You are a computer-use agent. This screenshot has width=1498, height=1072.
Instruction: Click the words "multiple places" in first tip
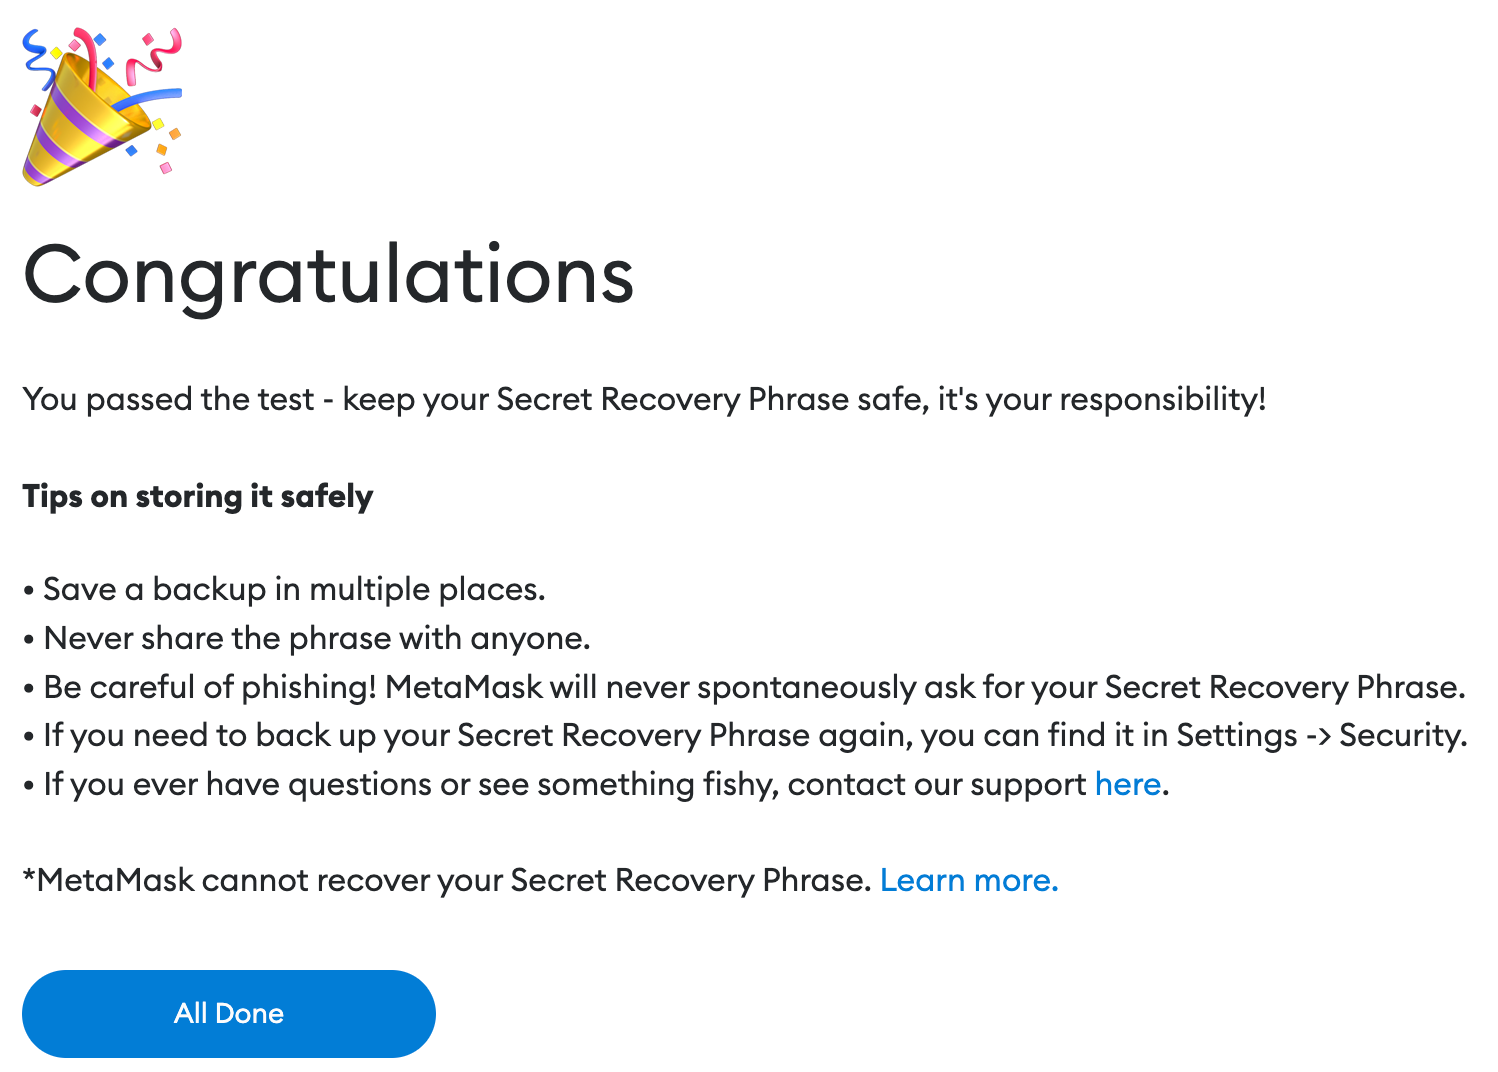click(x=426, y=589)
